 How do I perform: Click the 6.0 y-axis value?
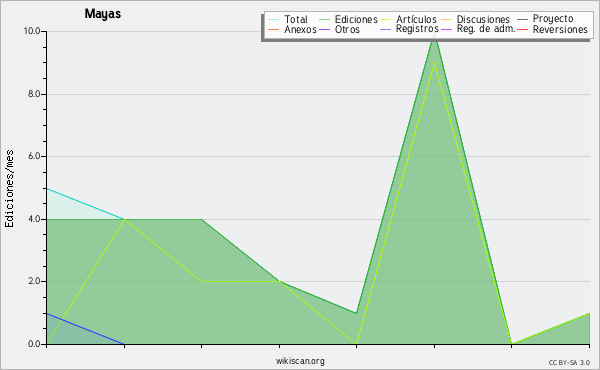click(34, 156)
